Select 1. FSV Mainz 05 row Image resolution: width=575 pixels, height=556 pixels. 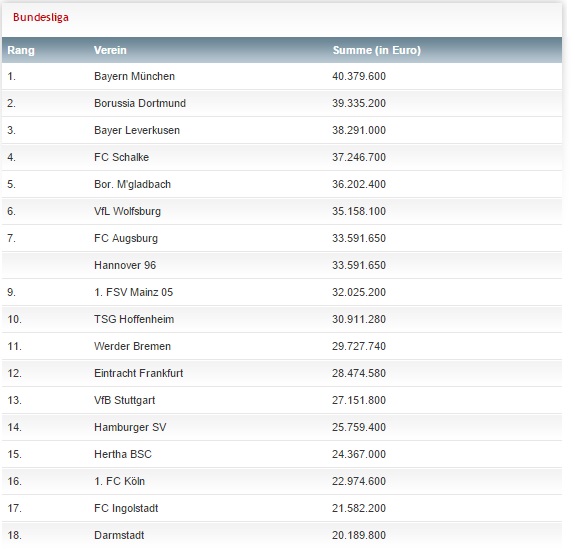[x=282, y=292]
